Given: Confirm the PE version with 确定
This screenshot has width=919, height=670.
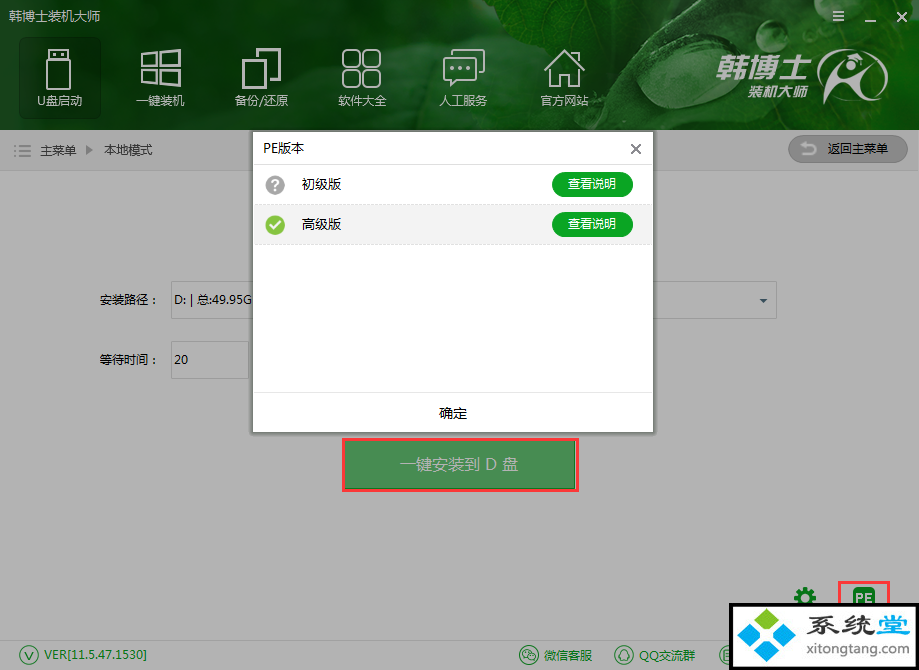Looking at the screenshot, I should 452,413.
